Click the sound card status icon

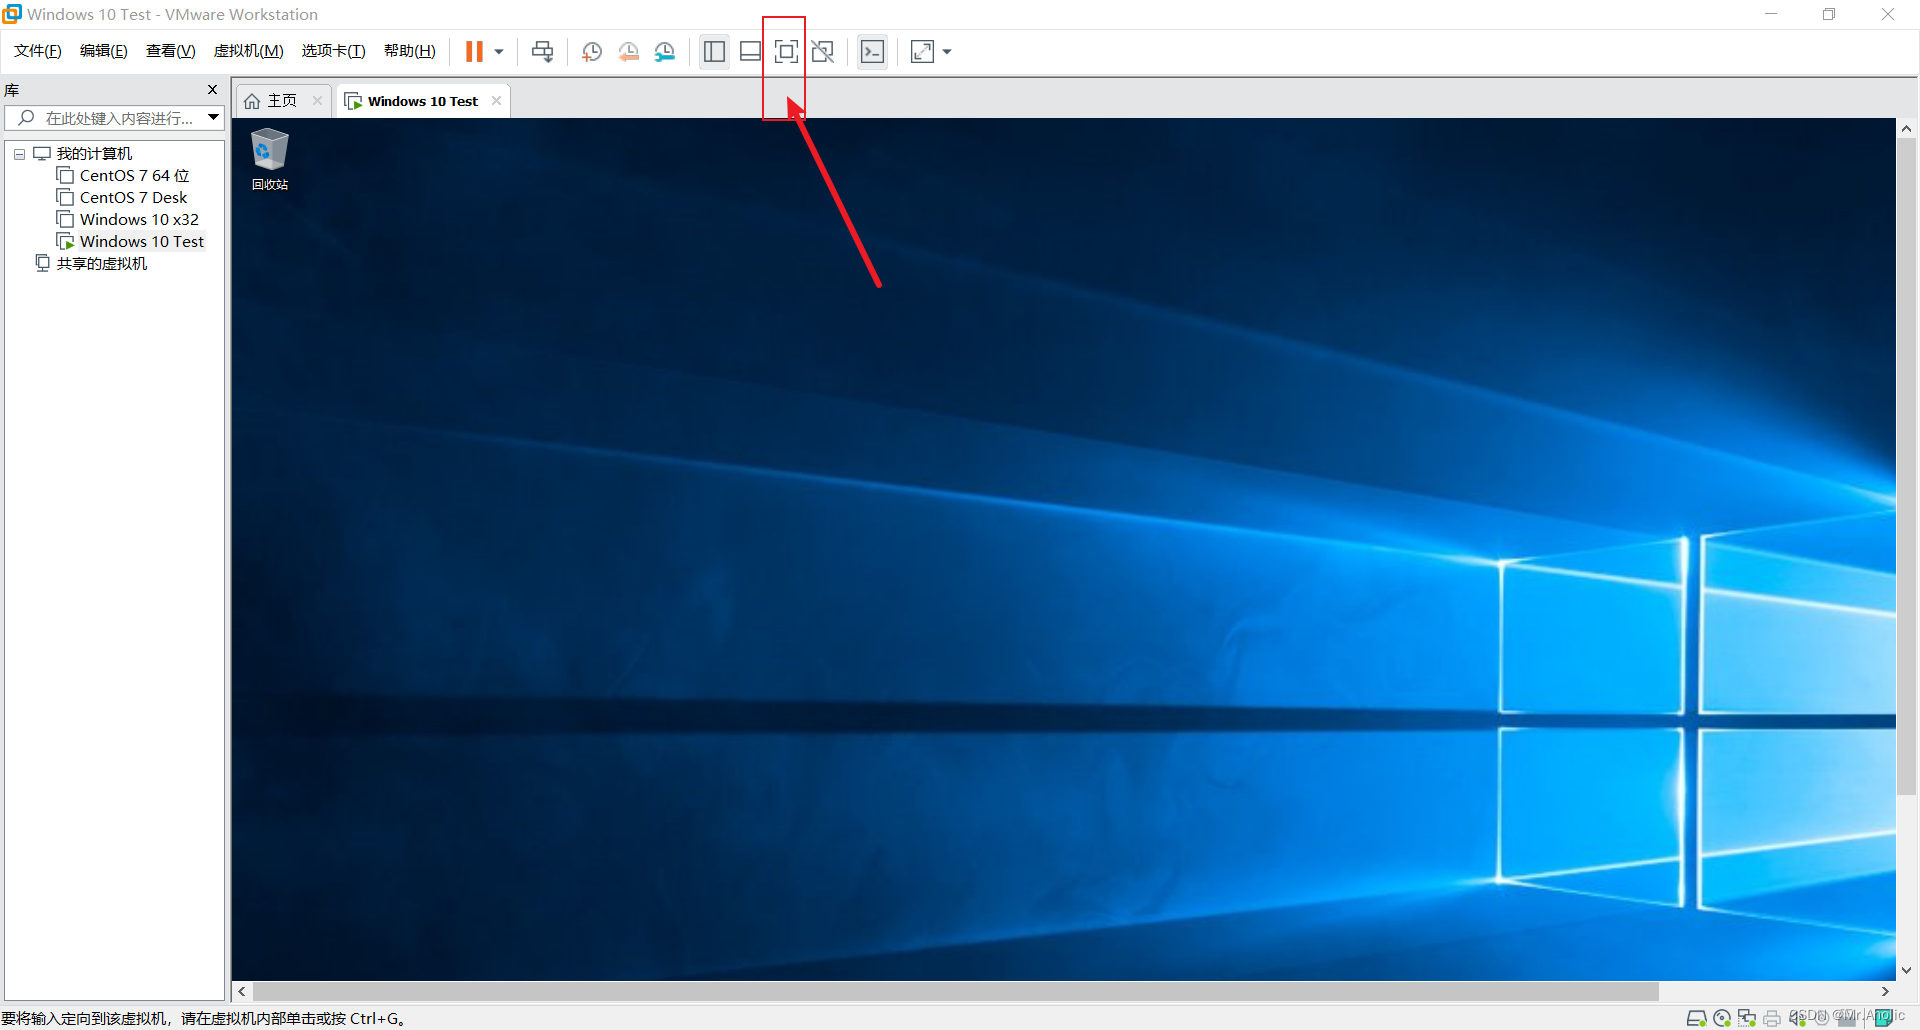tap(1797, 1018)
